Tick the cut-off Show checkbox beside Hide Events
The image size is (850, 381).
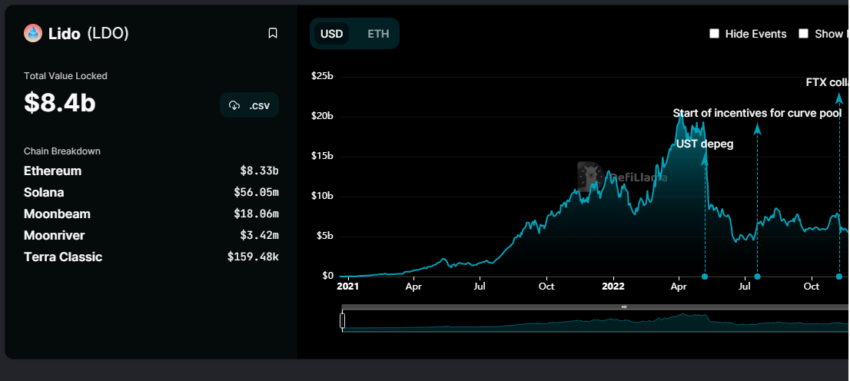click(x=803, y=34)
